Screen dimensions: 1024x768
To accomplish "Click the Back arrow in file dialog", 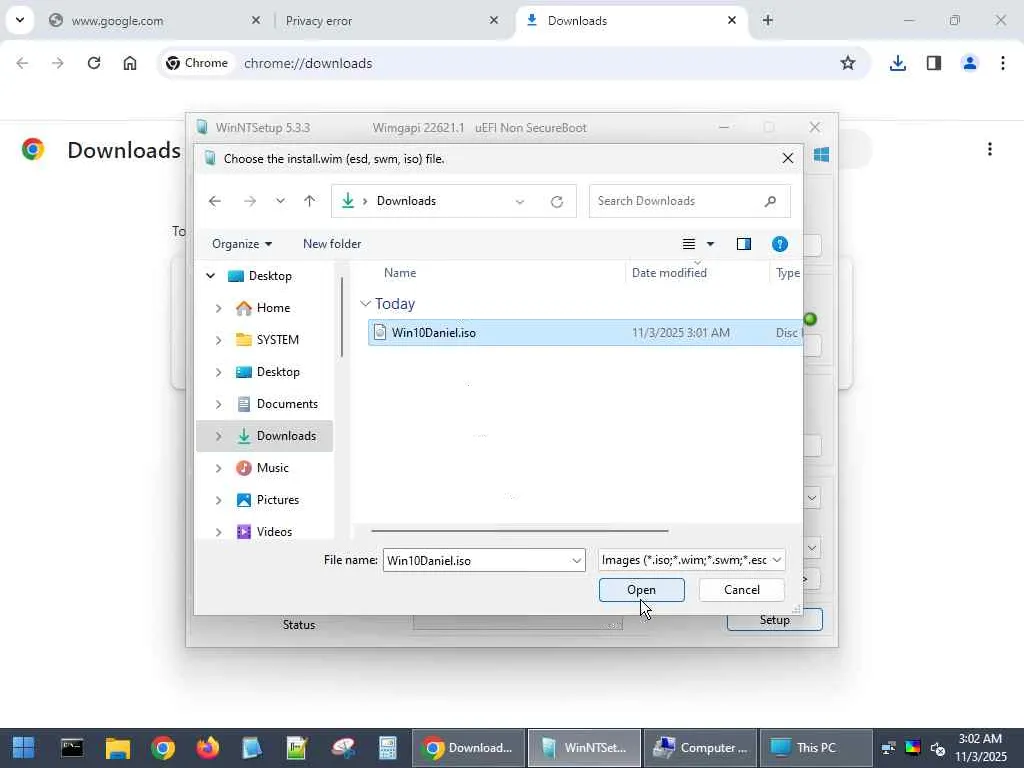I will tap(214, 201).
